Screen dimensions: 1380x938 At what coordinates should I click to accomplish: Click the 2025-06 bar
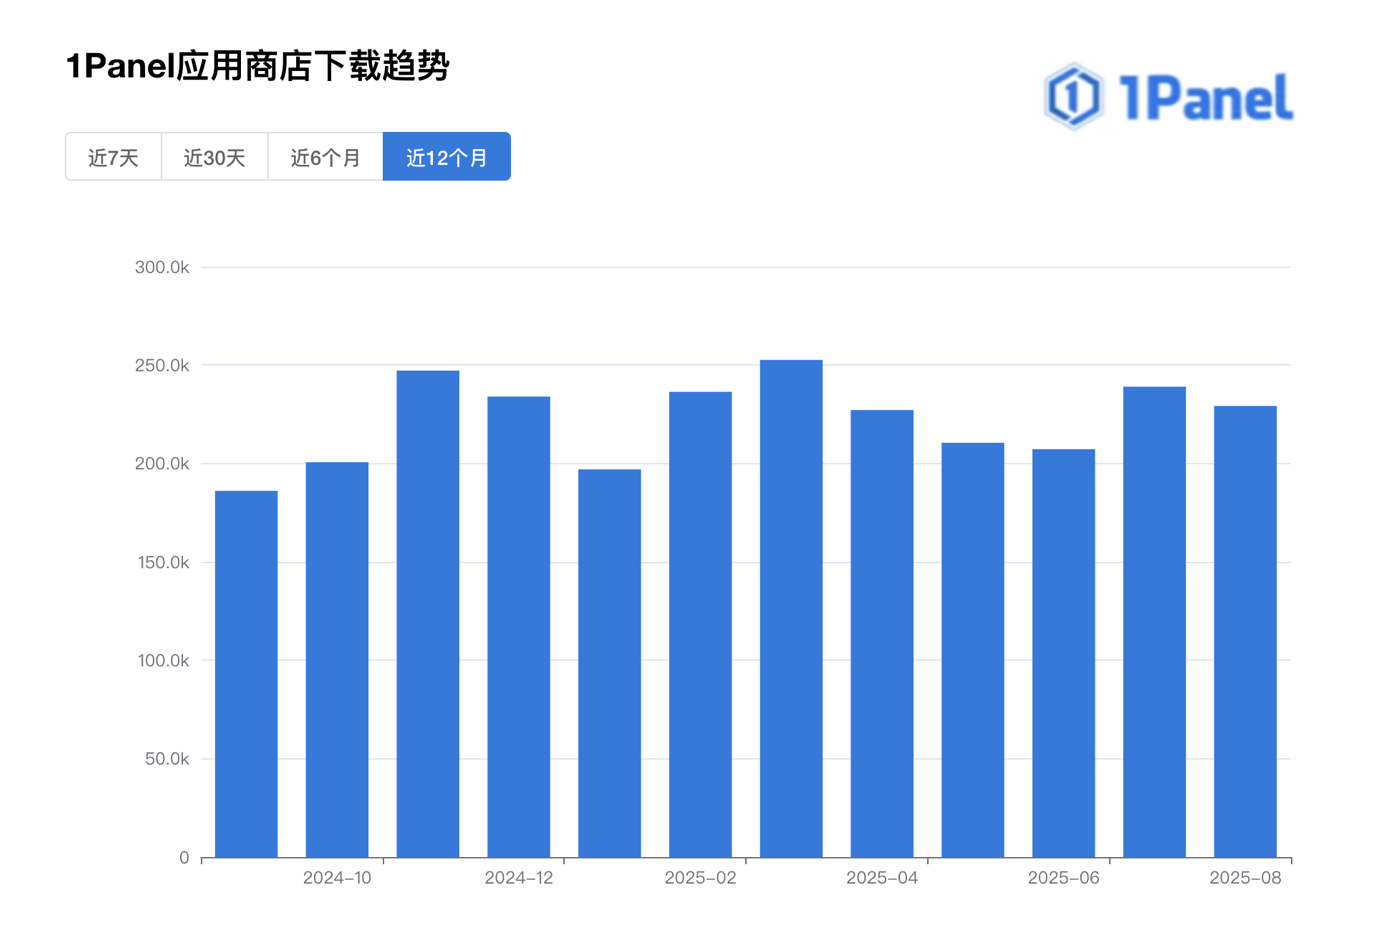point(1064,653)
